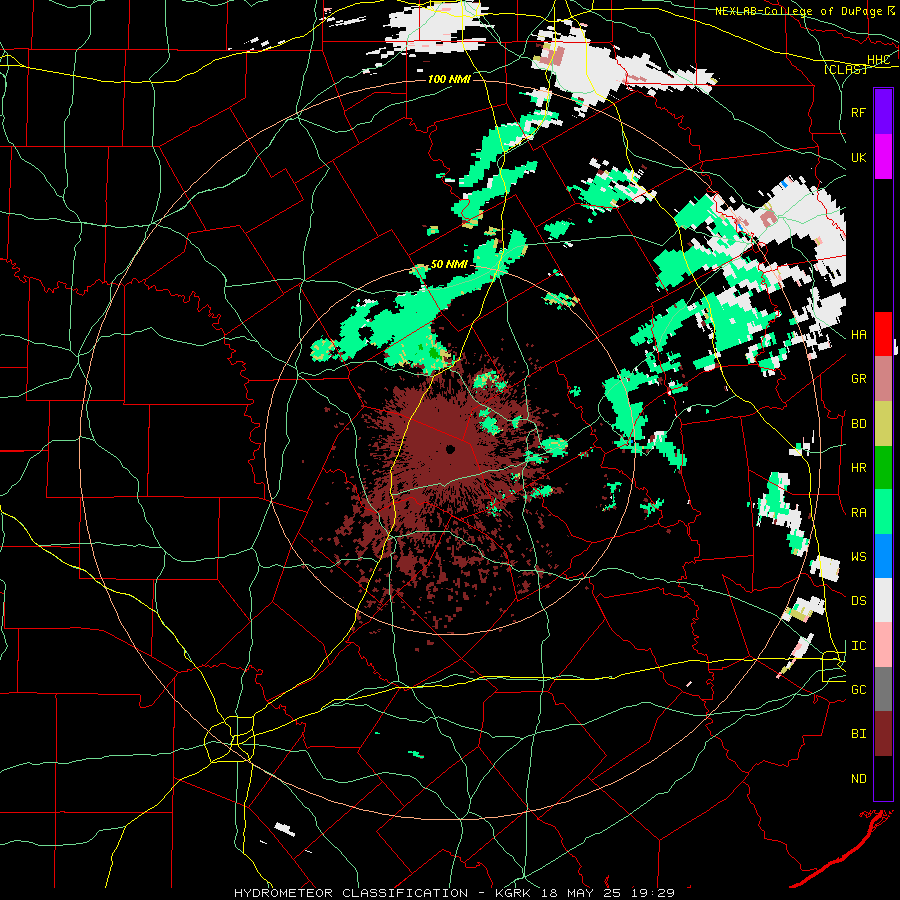This screenshot has width=900, height=900.
Task: Click the 100 NMI range ring label
Action: coord(449,79)
